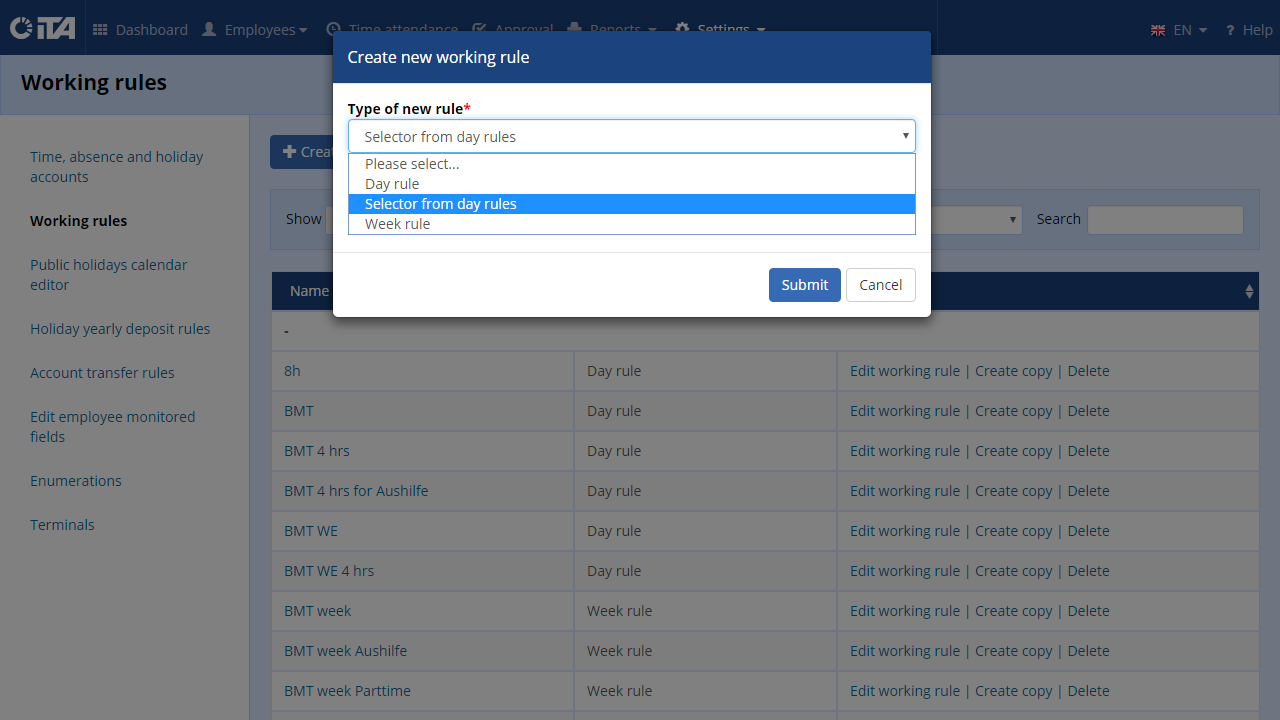Click the Dashboard grid icon
This screenshot has height=720, width=1280.
100,30
